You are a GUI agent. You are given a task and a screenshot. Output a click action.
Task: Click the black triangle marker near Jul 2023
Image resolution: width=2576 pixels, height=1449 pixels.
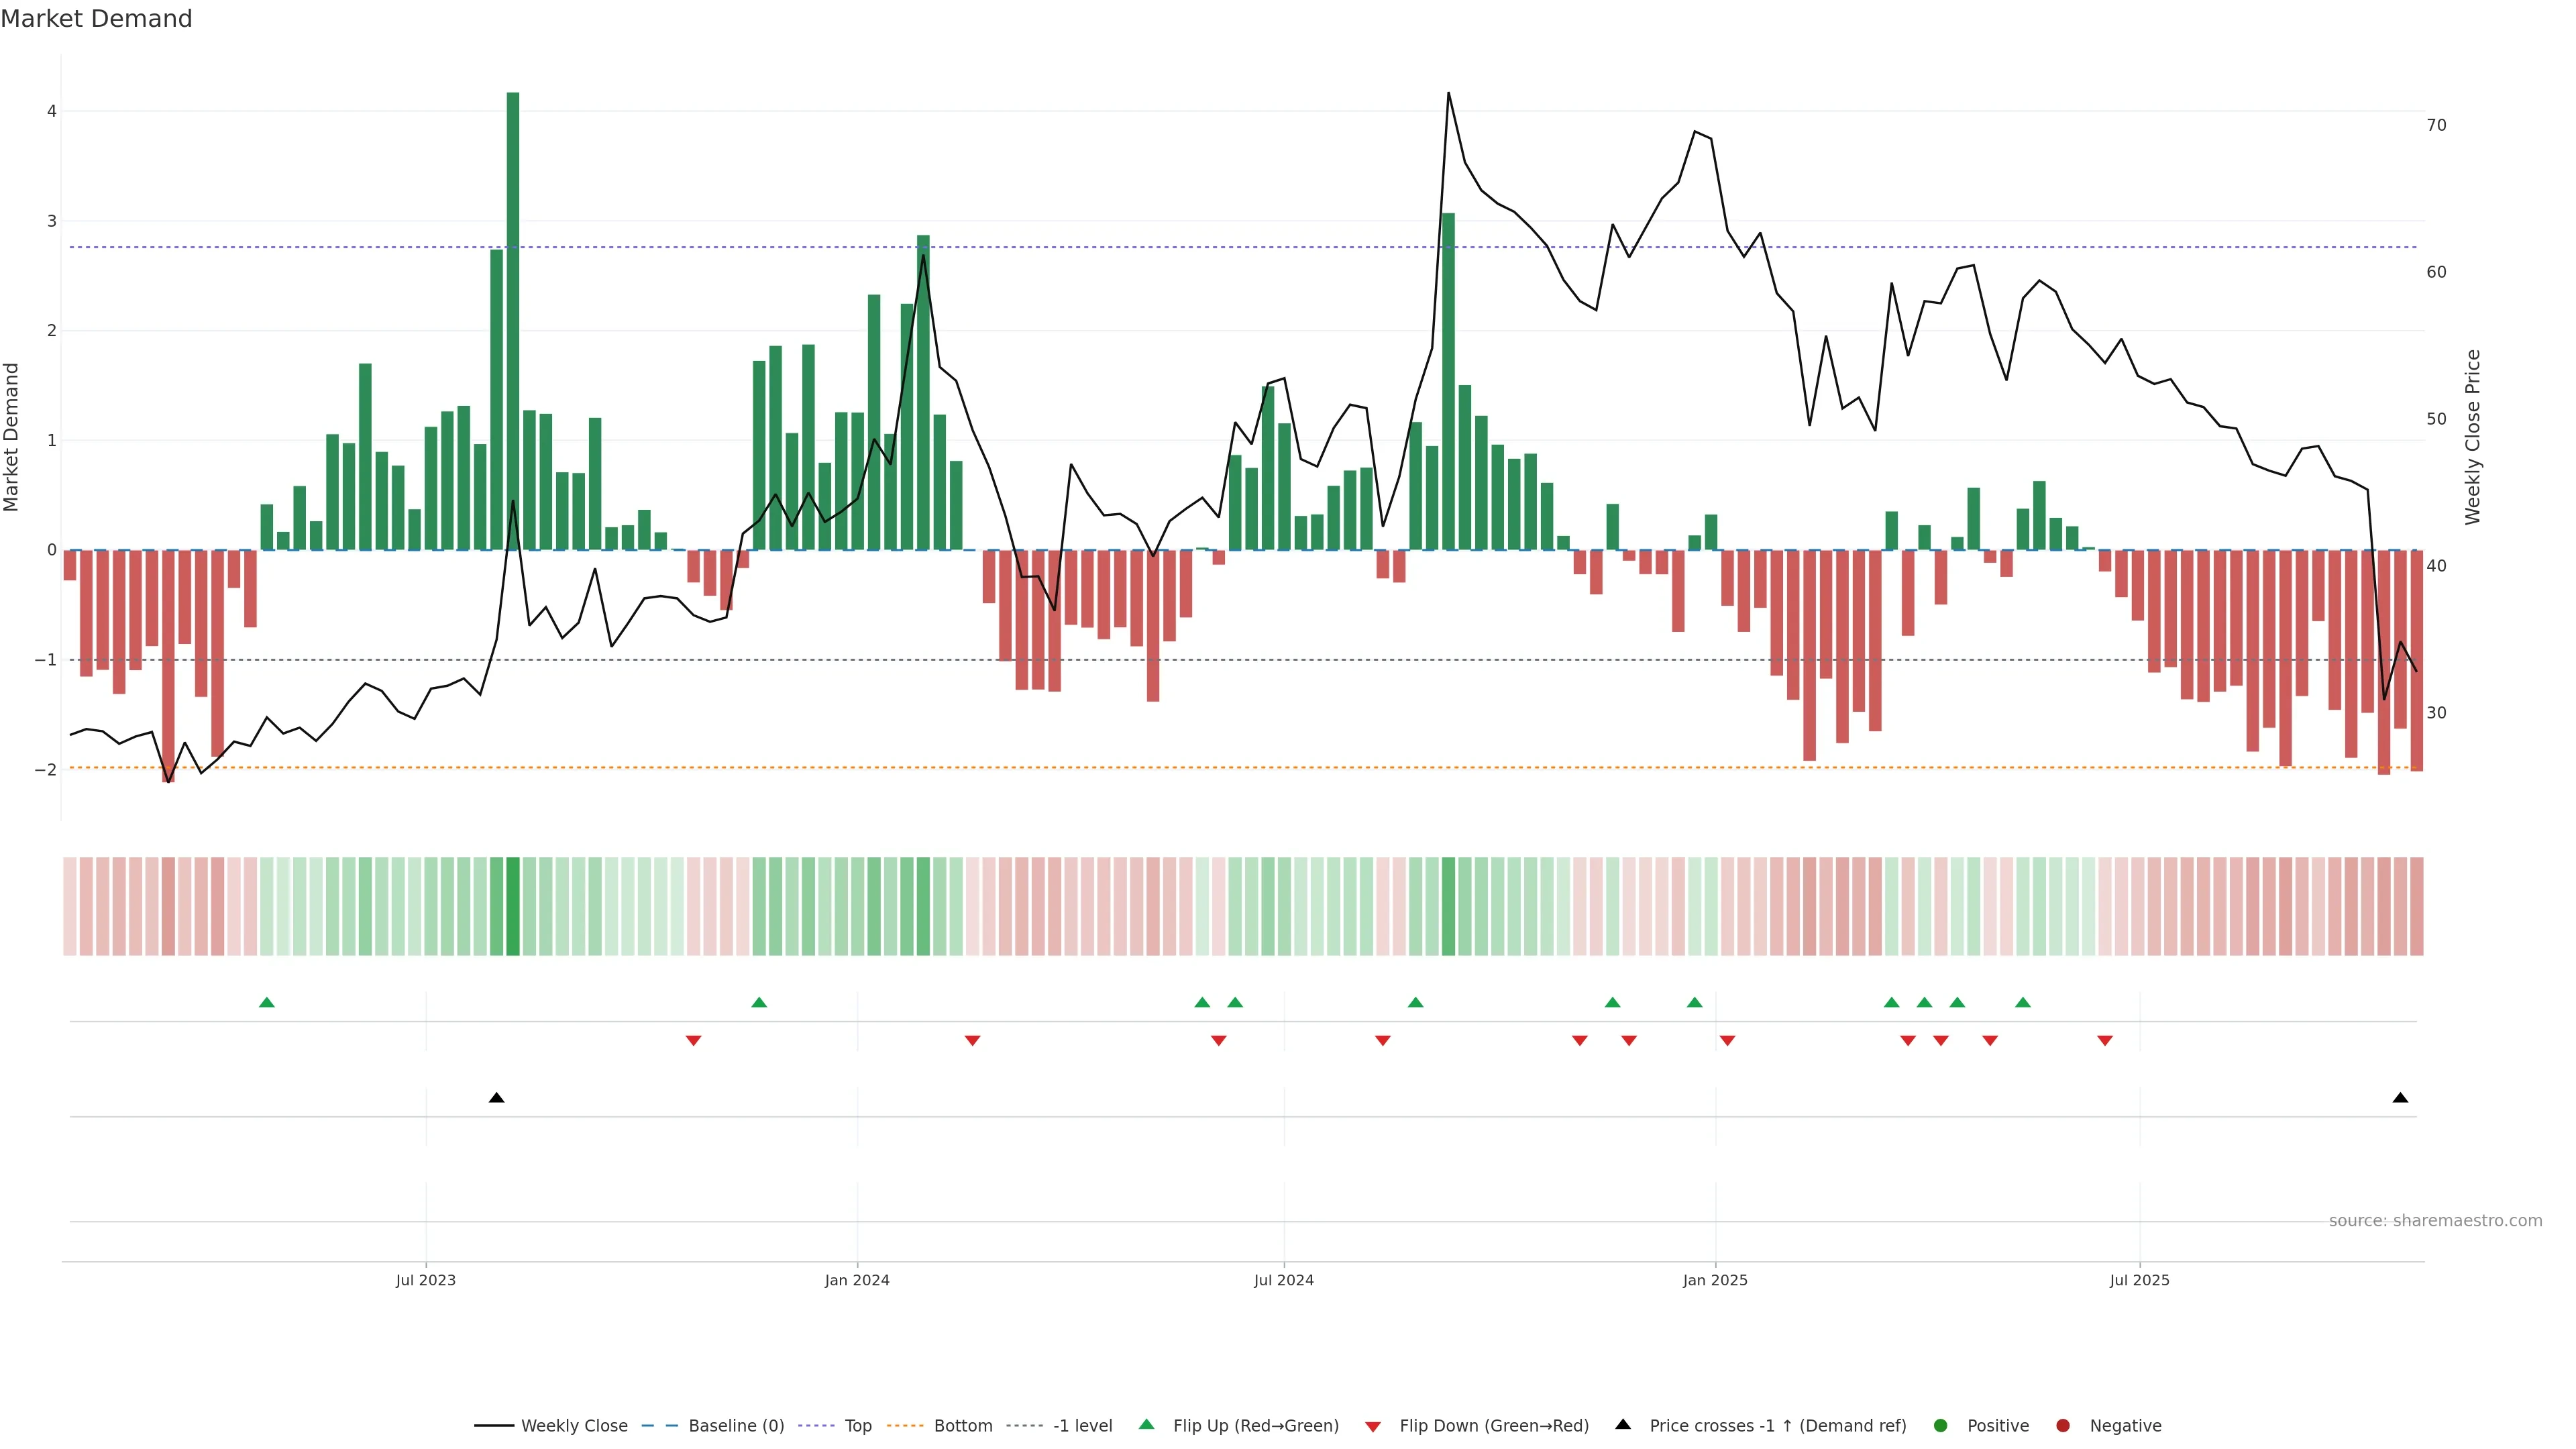(x=497, y=1098)
